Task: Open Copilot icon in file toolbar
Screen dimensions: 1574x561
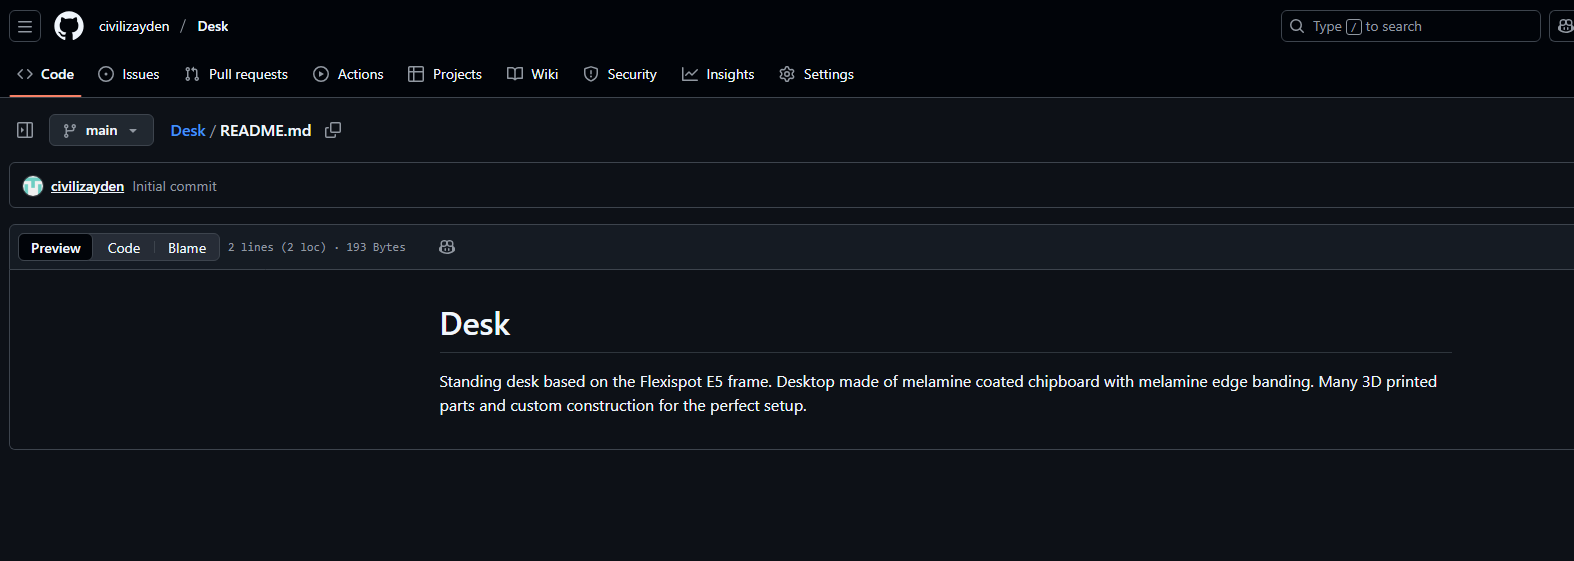Action: pos(447,247)
